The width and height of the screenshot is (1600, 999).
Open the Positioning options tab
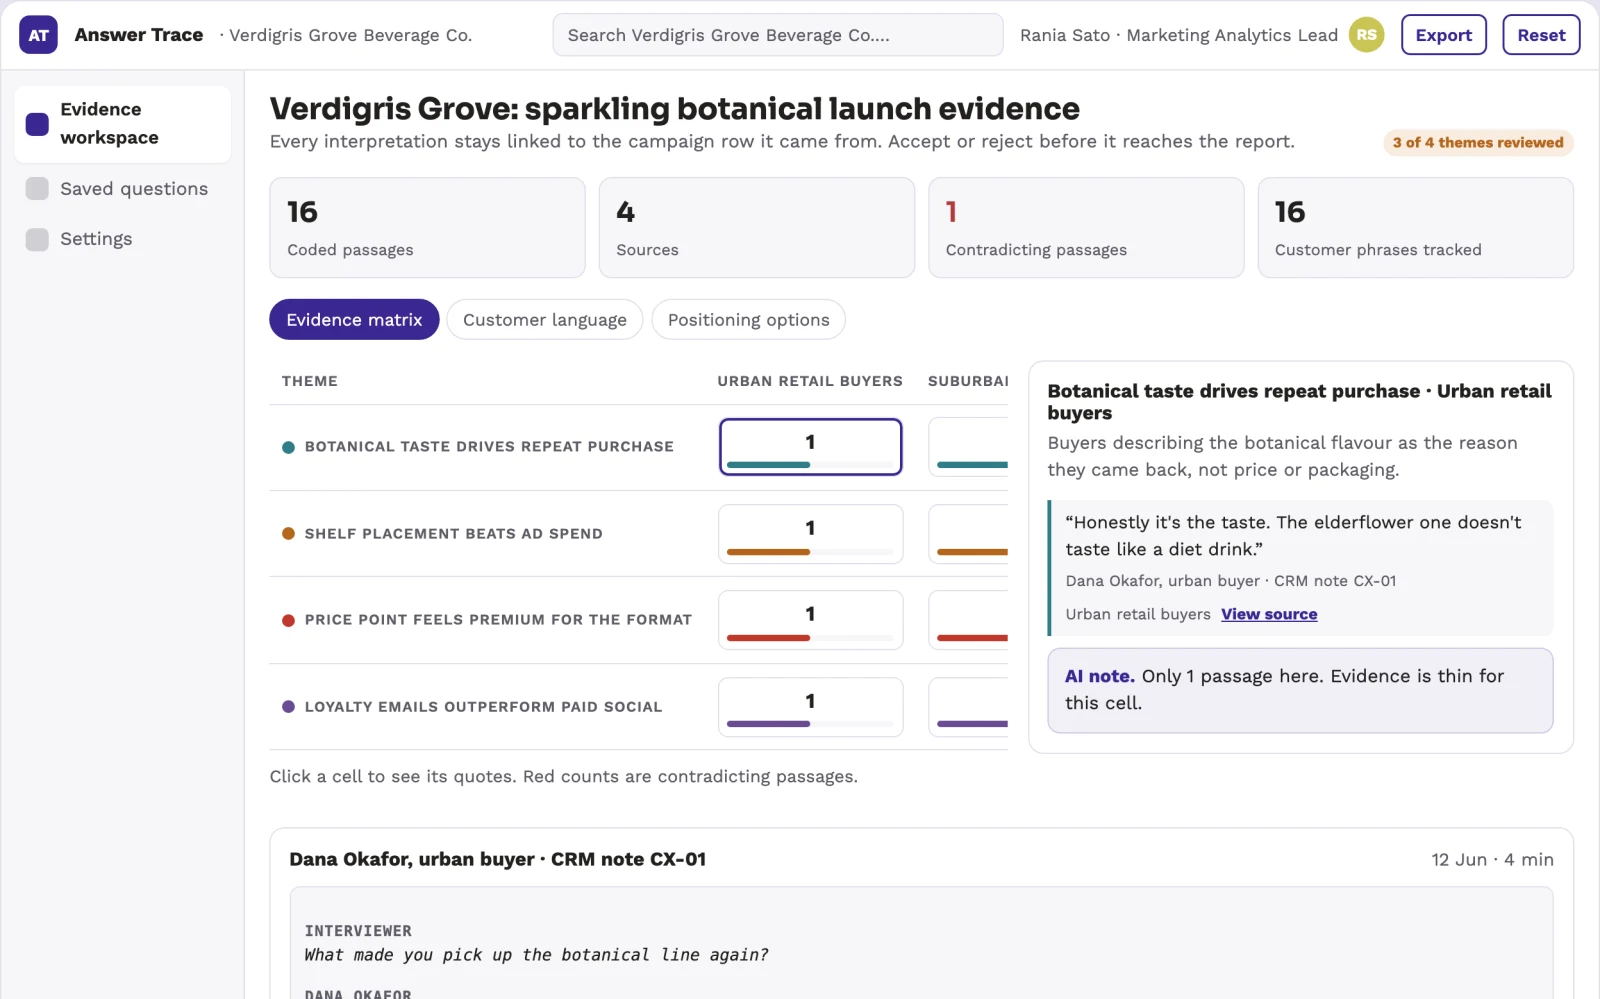pos(748,320)
